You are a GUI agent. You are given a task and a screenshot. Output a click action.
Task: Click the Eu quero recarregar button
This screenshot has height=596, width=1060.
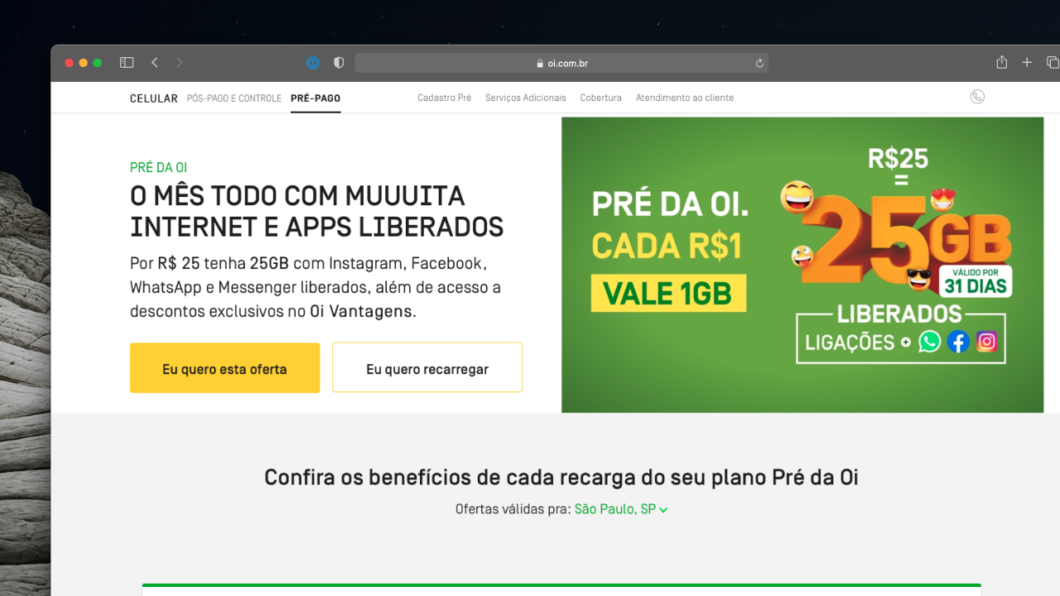(427, 368)
